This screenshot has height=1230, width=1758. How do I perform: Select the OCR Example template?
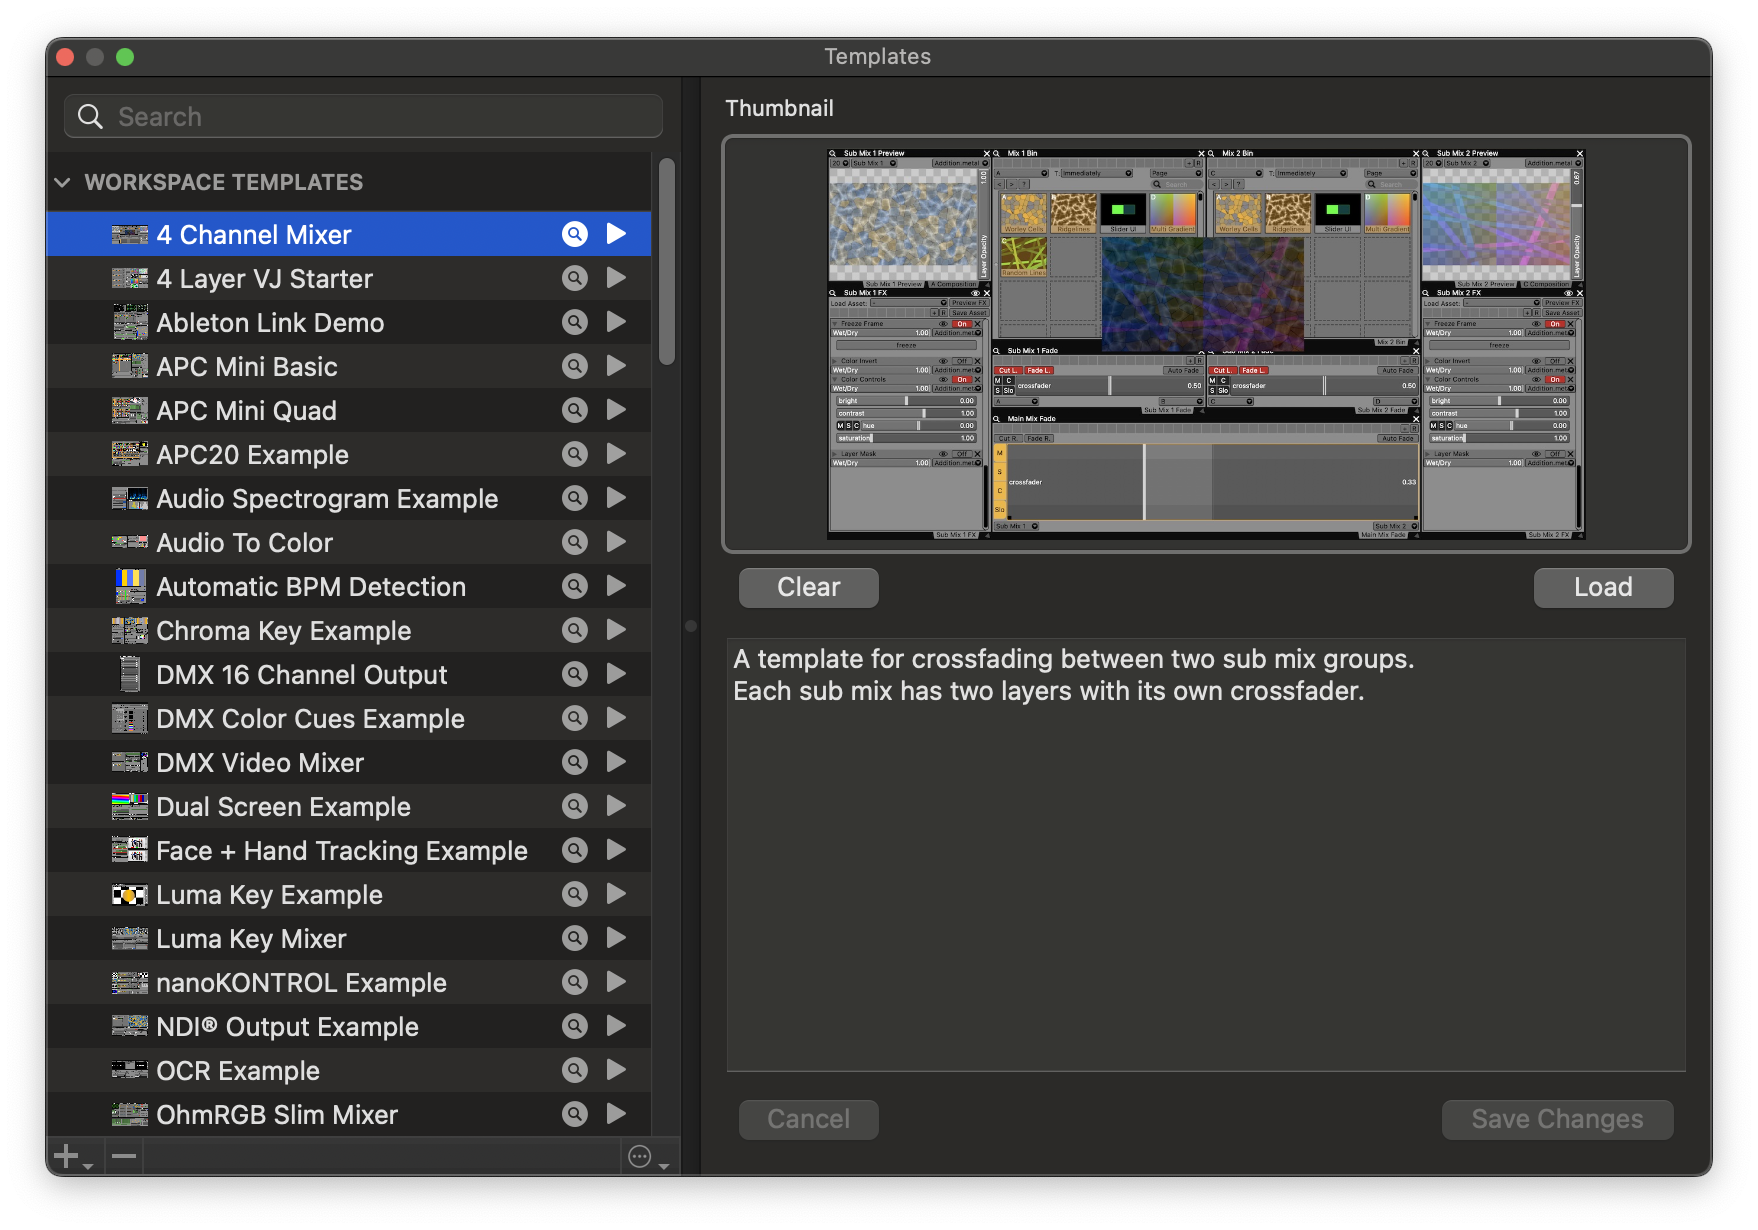pyautogui.click(x=348, y=1070)
